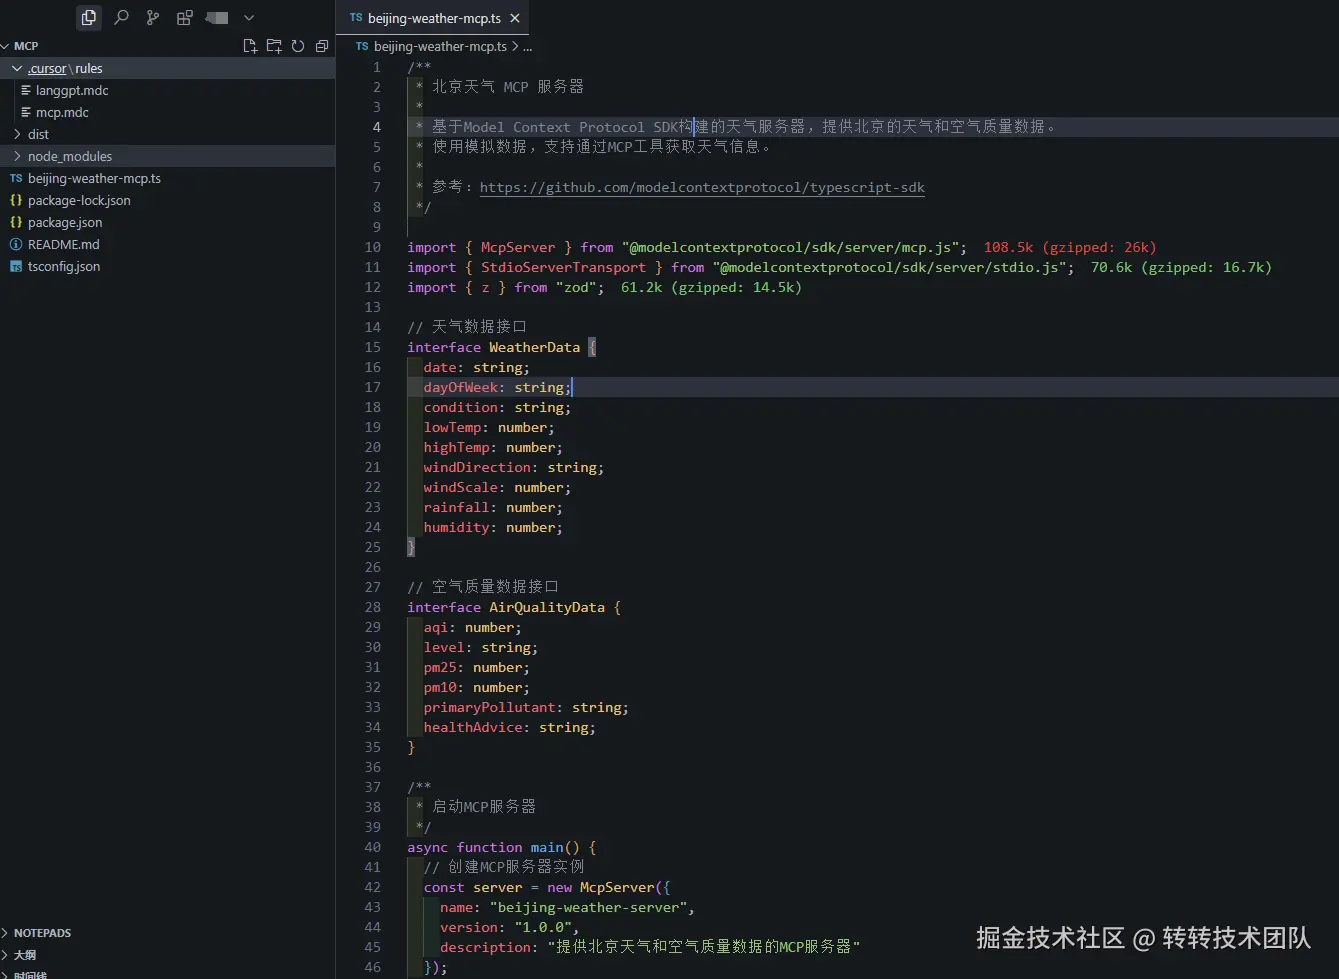Click the humidity property
The height and width of the screenshot is (979, 1339).
point(456,527)
